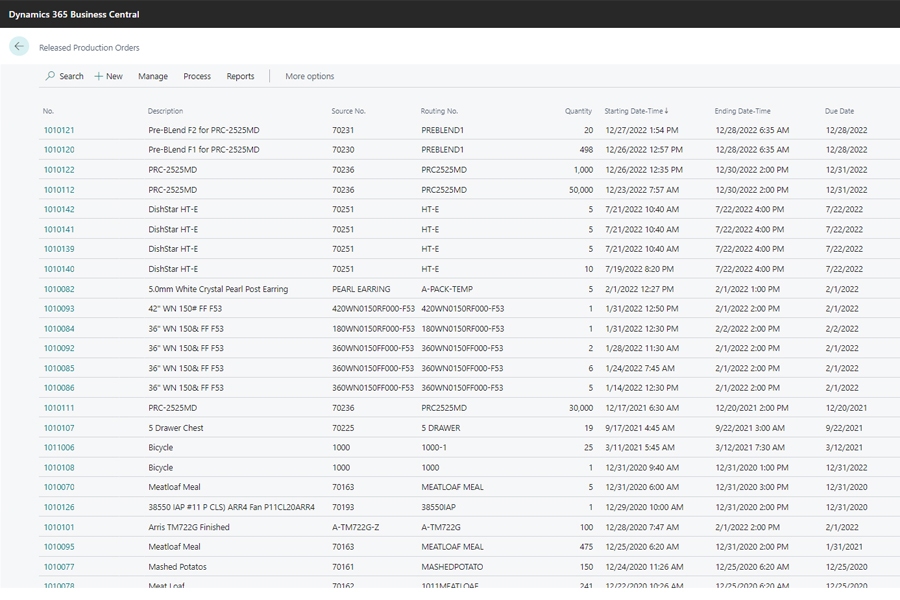Screen dimensions: 900x600
Task: Open production order 1010085
Action: pos(59,369)
